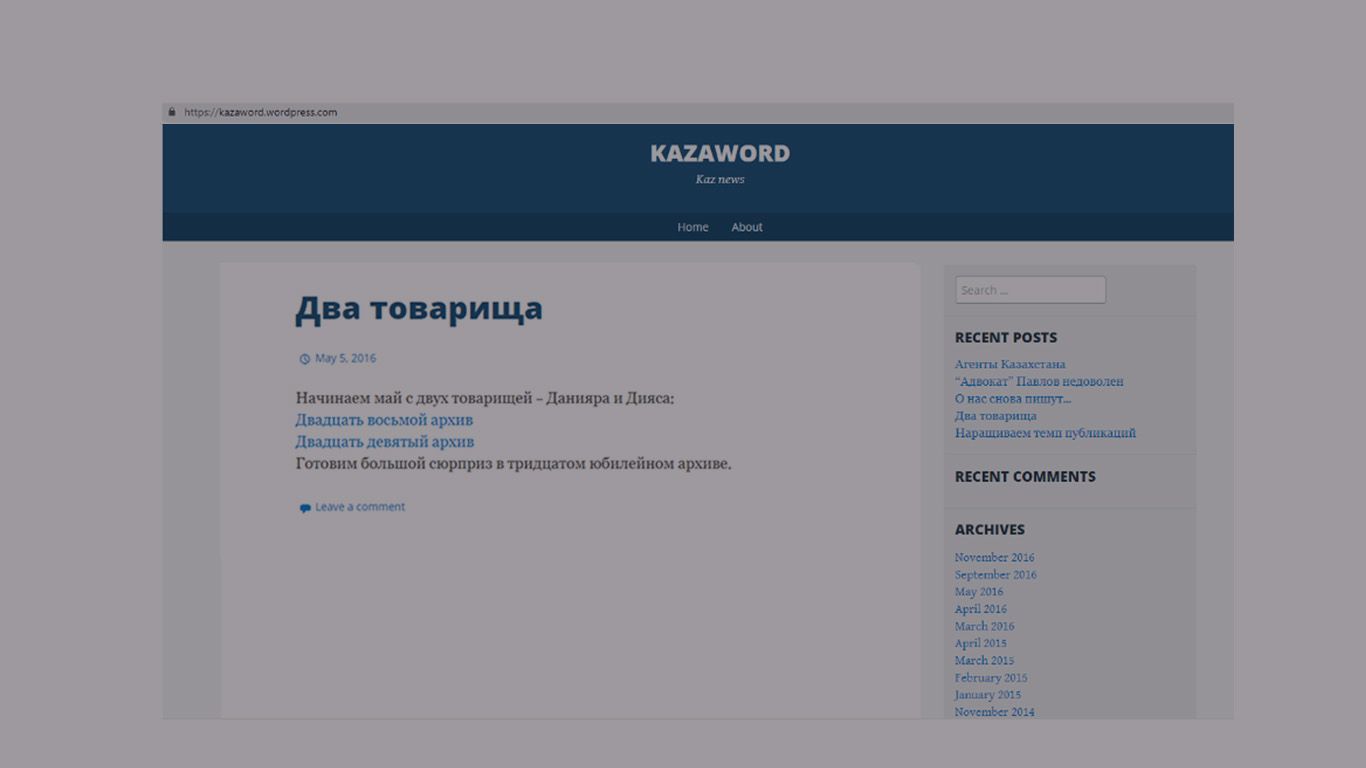Open recent post Агенты Казахстана
This screenshot has width=1366, height=768.
[x=1010, y=364]
